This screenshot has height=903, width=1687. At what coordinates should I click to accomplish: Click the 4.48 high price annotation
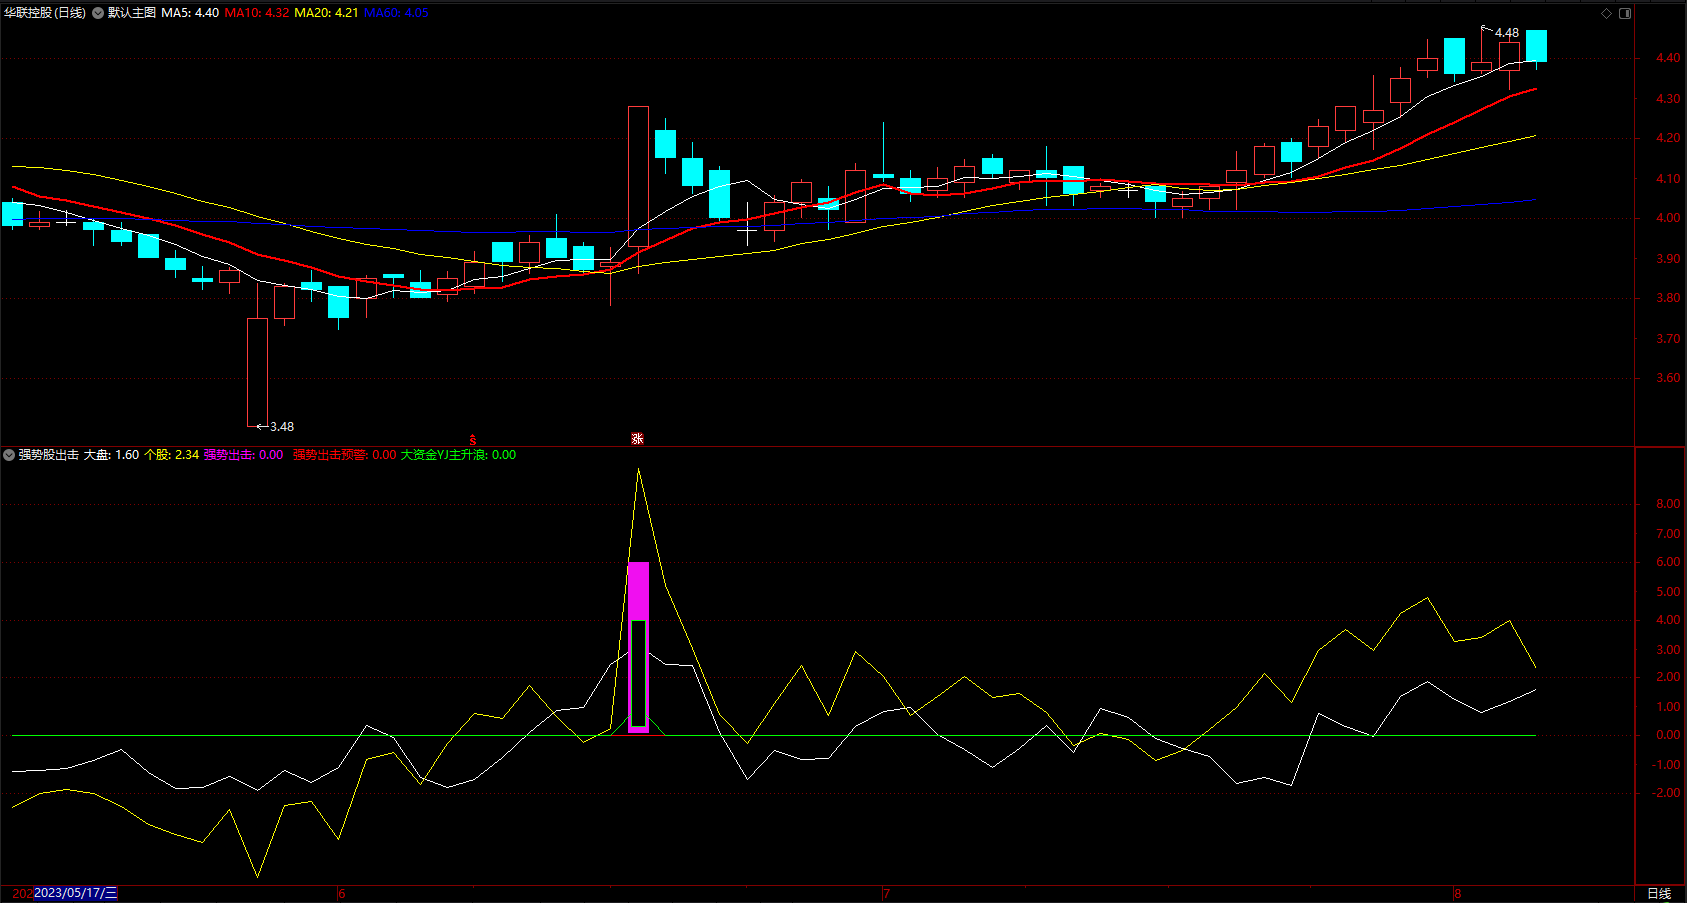(1507, 33)
